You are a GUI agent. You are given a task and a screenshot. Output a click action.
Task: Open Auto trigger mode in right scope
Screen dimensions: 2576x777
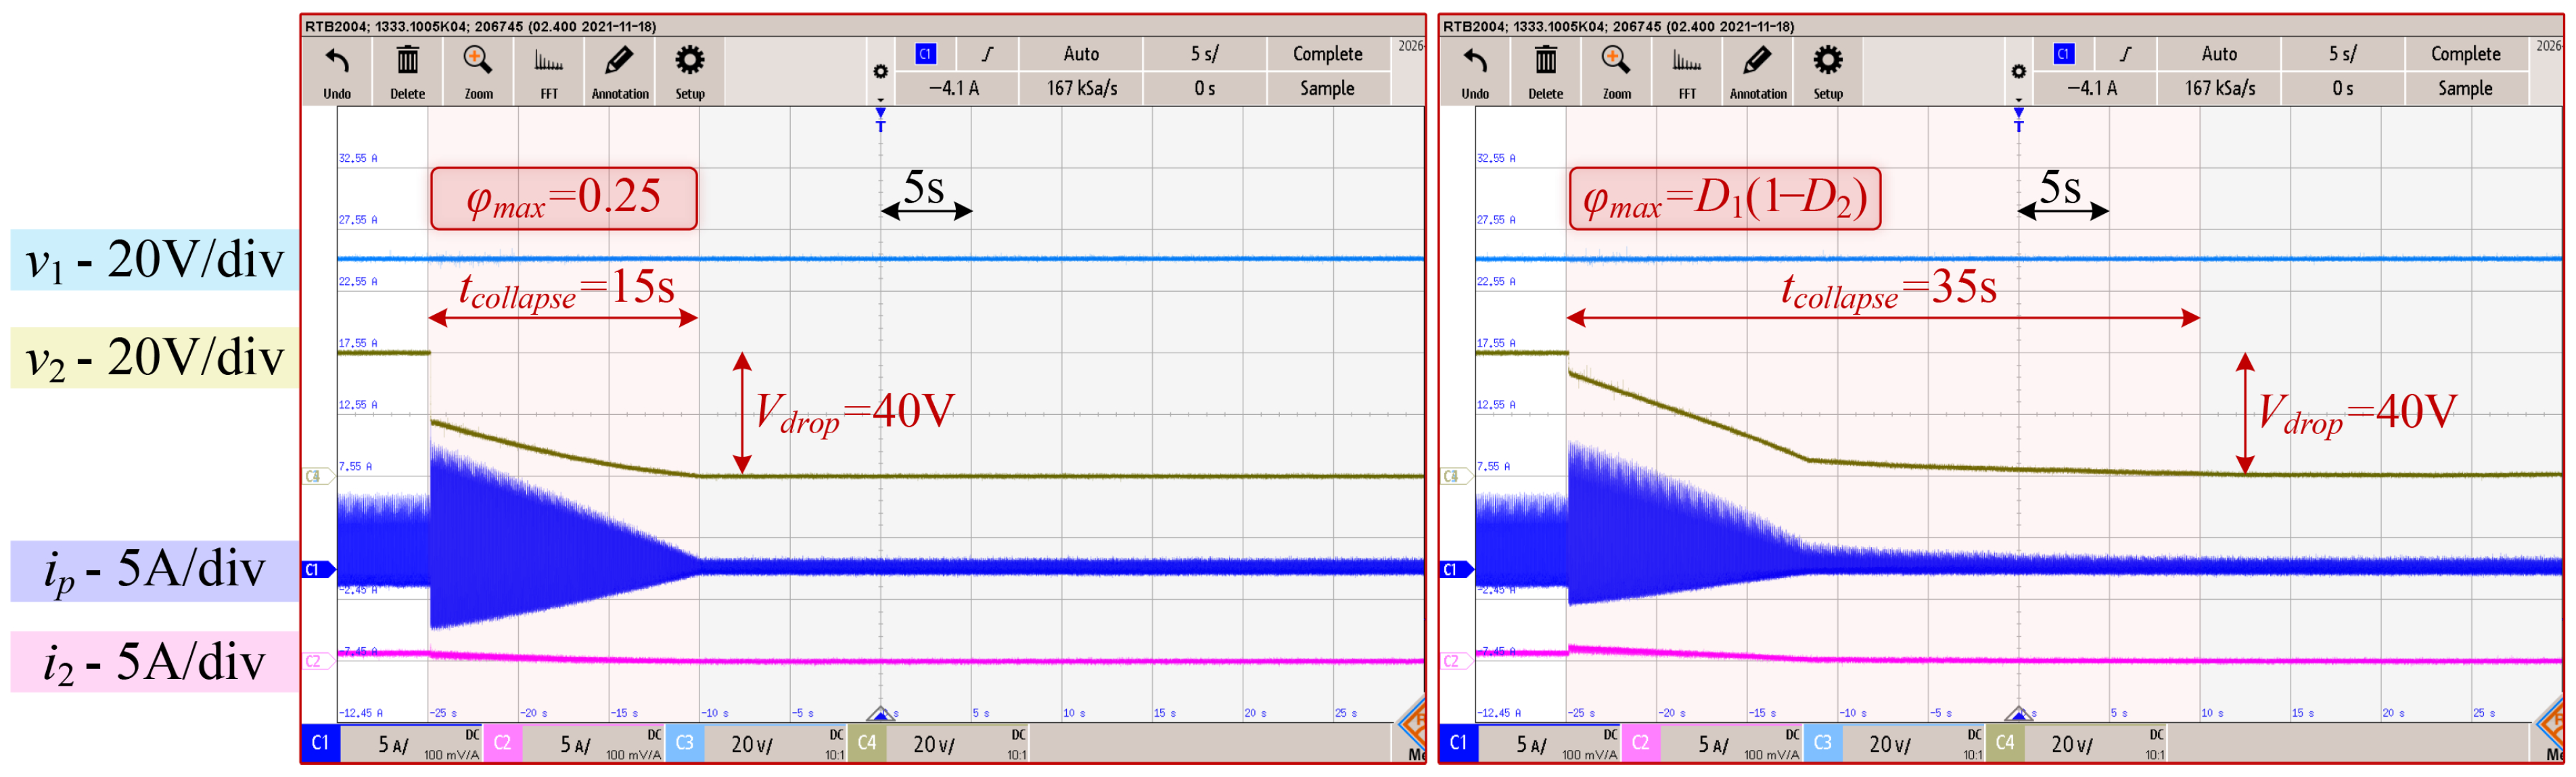[2219, 54]
